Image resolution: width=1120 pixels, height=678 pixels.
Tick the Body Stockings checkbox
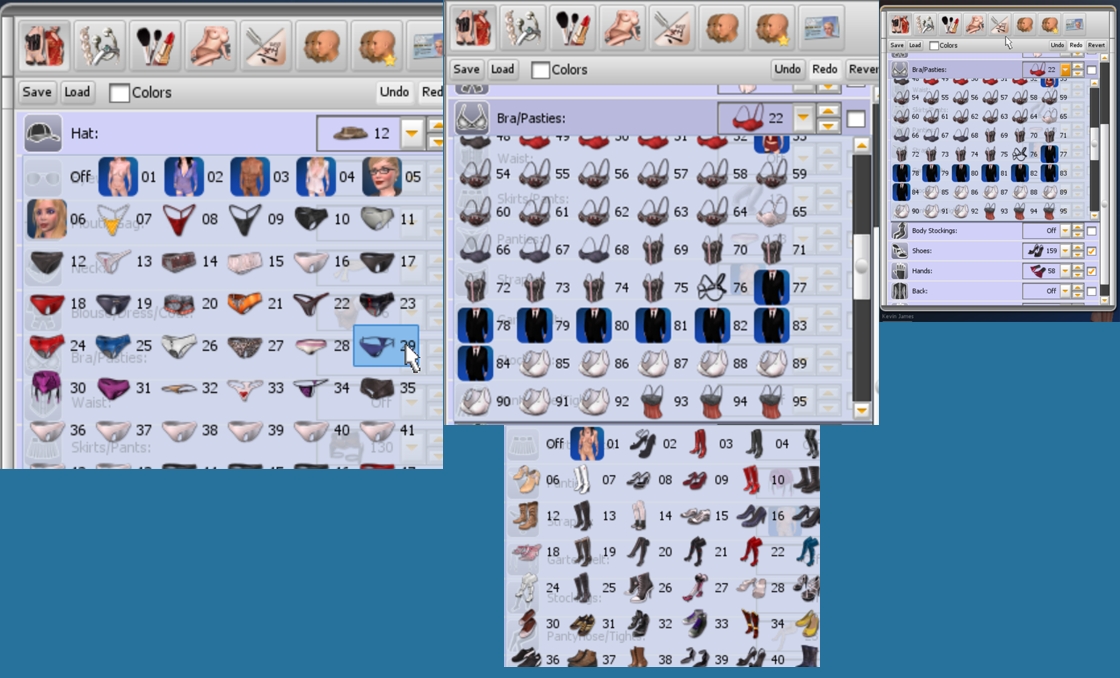pos(1092,231)
